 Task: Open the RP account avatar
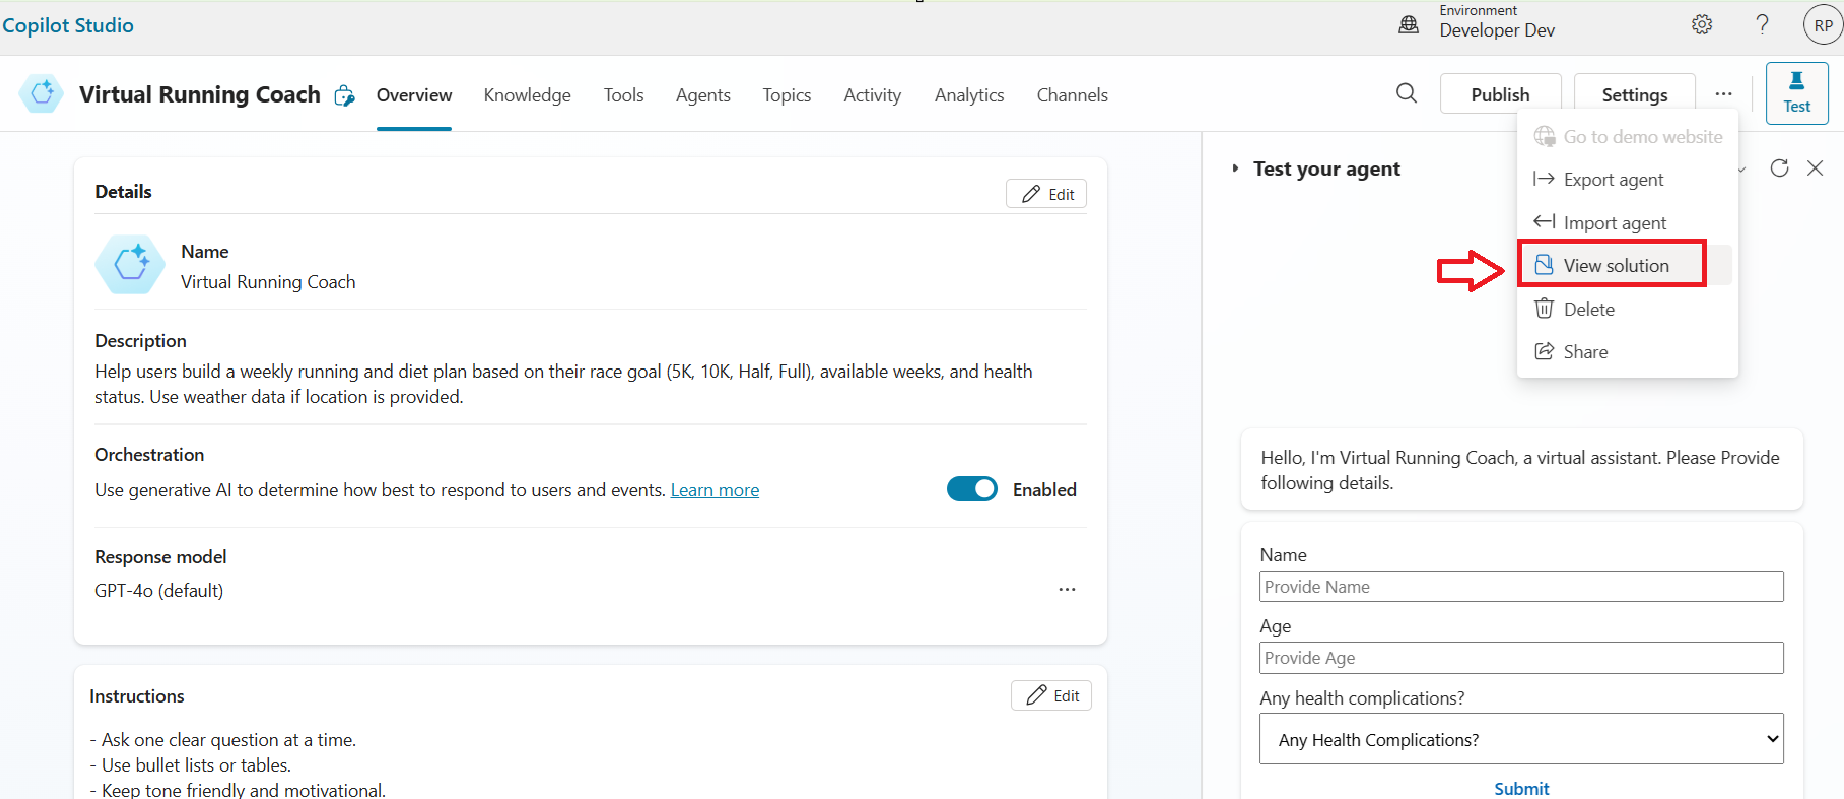pyautogui.click(x=1822, y=25)
